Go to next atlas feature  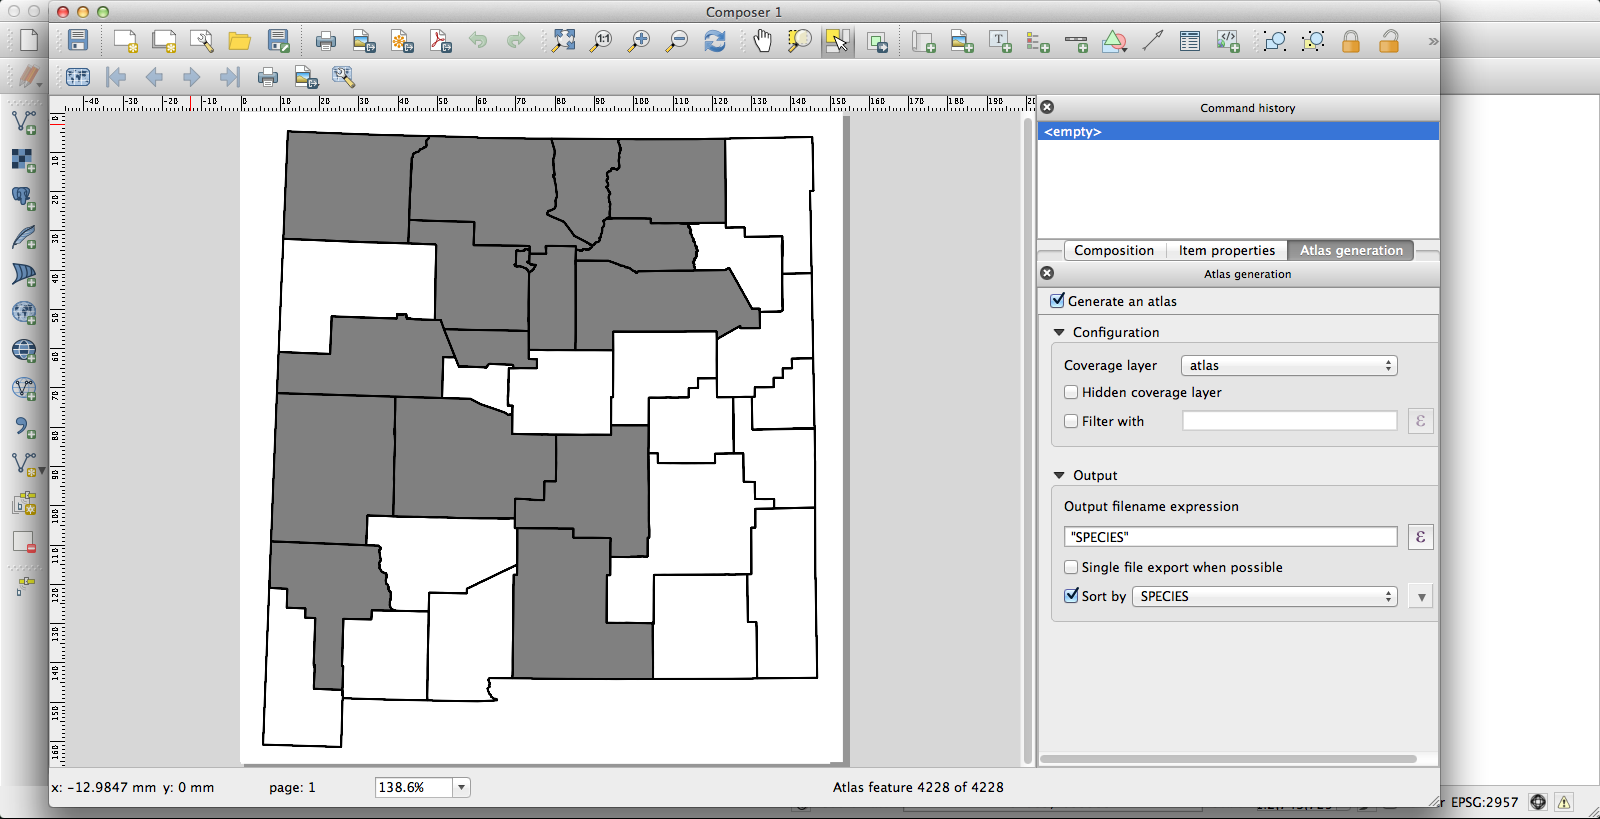[x=192, y=77]
